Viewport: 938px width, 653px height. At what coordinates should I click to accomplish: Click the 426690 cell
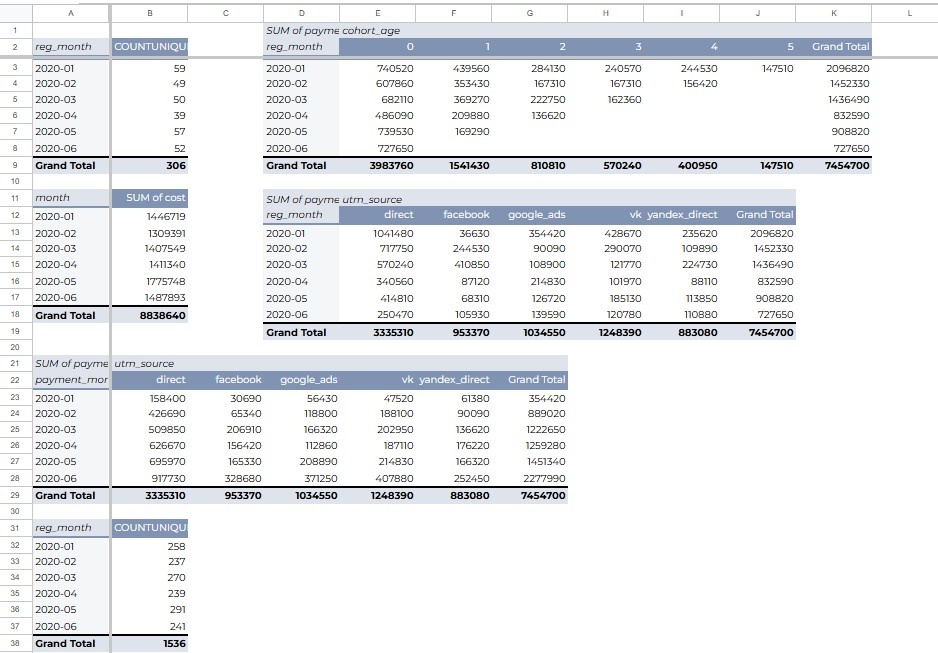(x=150, y=413)
